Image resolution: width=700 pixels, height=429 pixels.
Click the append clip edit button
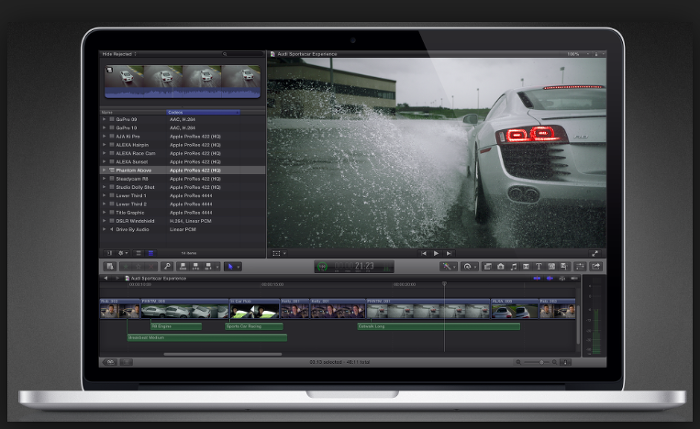pos(208,267)
